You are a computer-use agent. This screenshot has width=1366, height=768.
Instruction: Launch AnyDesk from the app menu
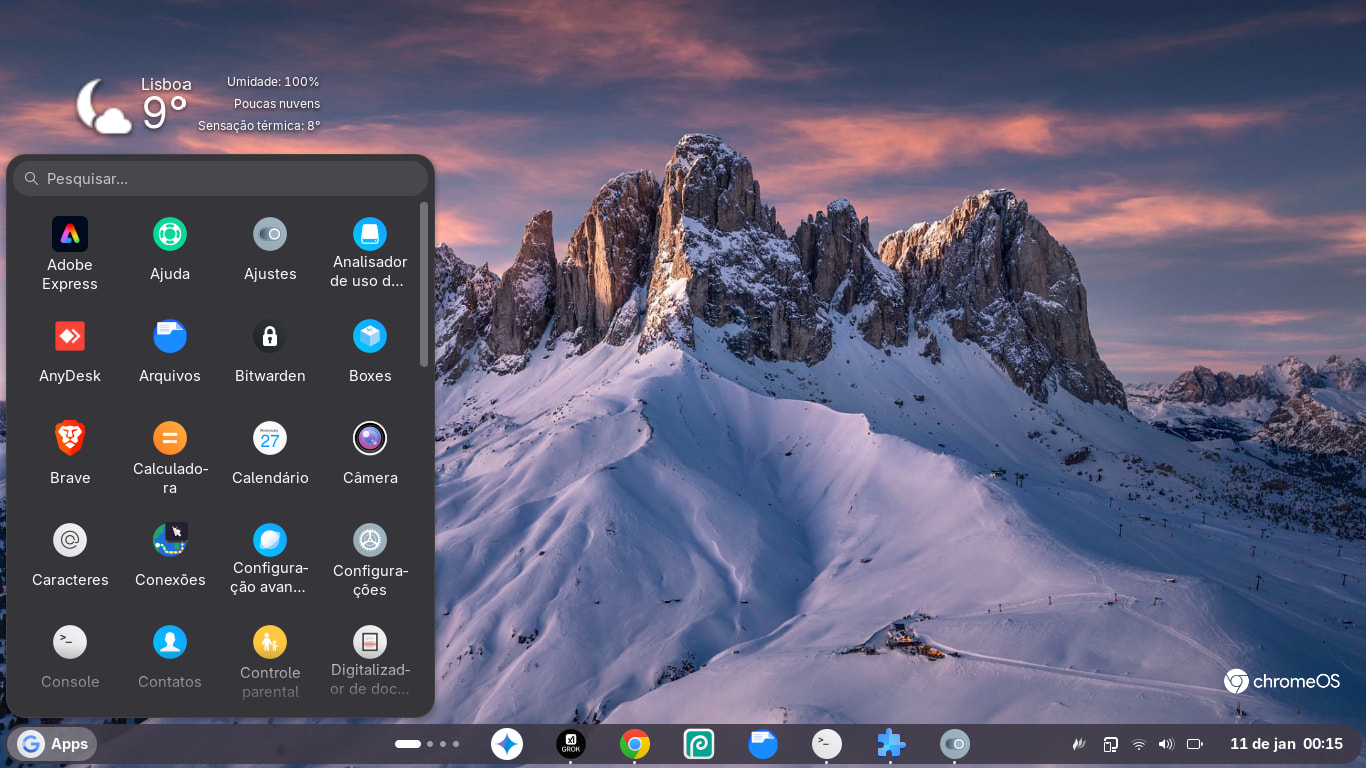70,337
